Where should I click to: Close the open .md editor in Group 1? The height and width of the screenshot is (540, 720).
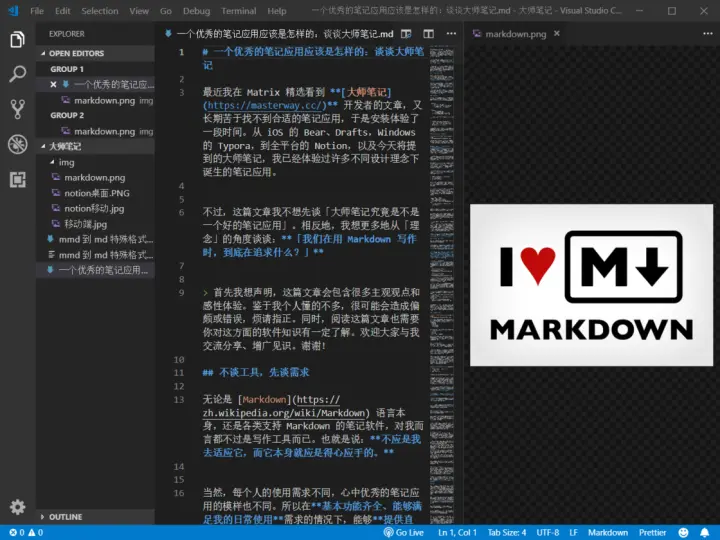coord(53,84)
